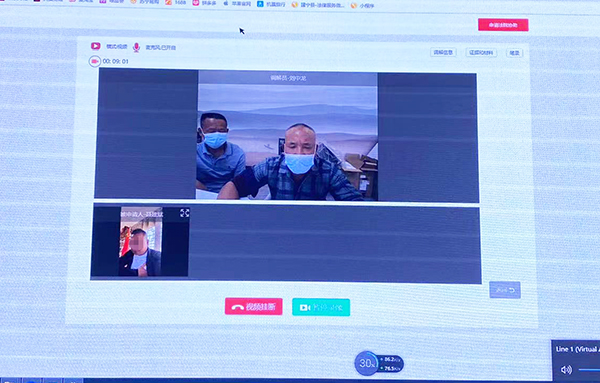This screenshot has width=600, height=383.
Task: Open the 笔录 tab
Action: (x=515, y=53)
